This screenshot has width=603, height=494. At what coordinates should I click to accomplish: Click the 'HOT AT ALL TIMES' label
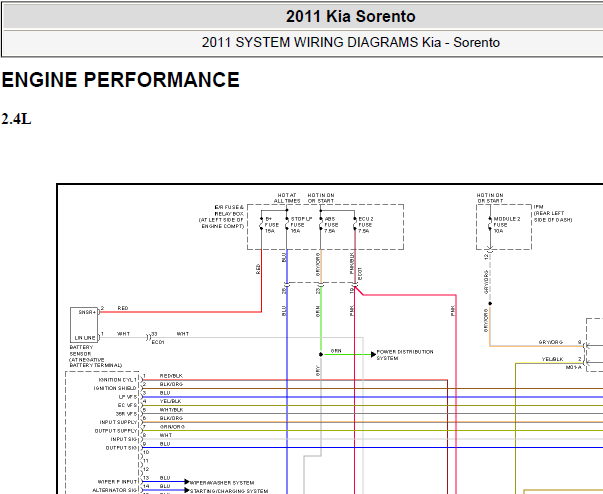pos(287,198)
